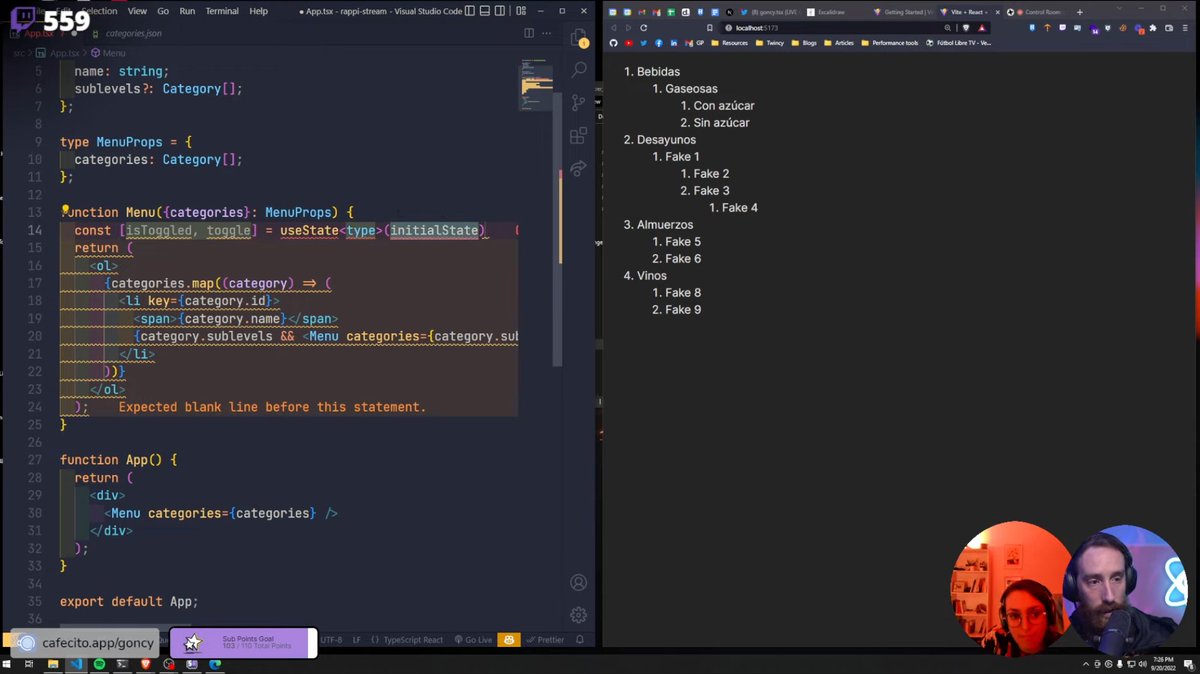Click the lightbulb quick-fix icon on line 13
This screenshot has height=674, width=1200.
click(66, 211)
